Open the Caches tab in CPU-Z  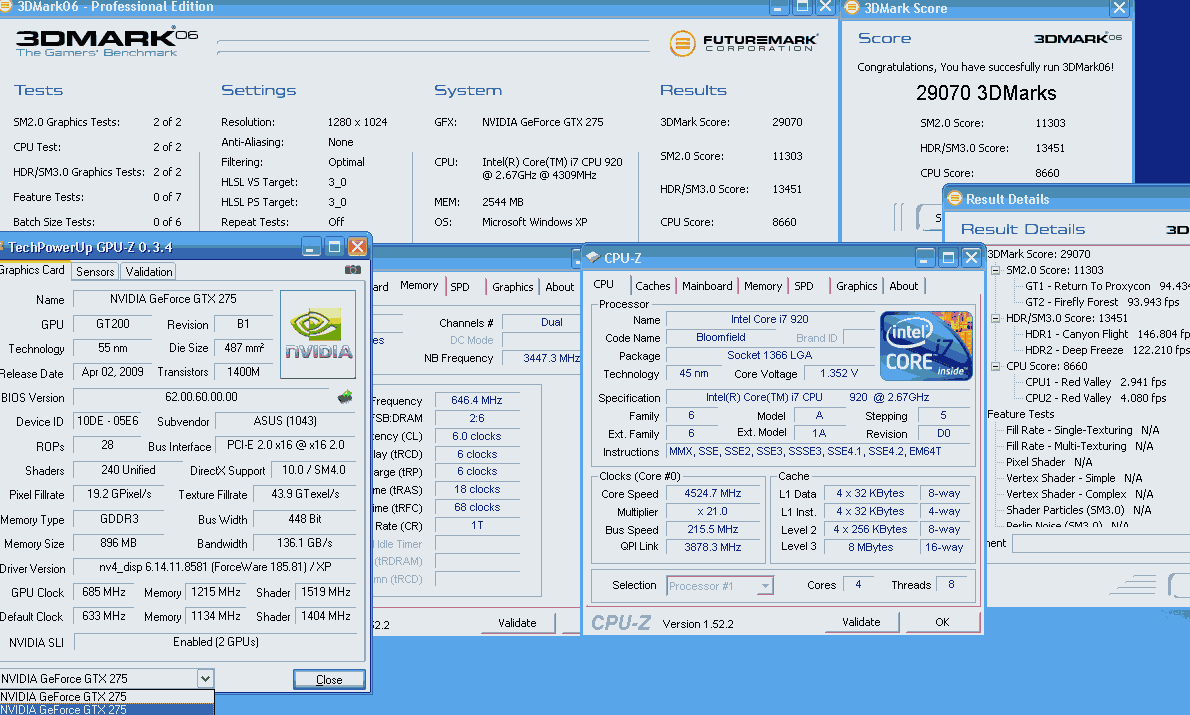click(x=653, y=286)
